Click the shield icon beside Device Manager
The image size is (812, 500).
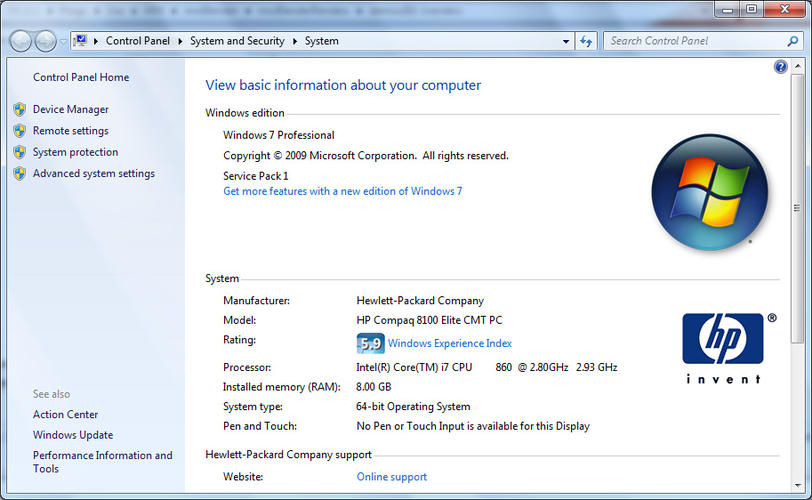click(x=20, y=109)
